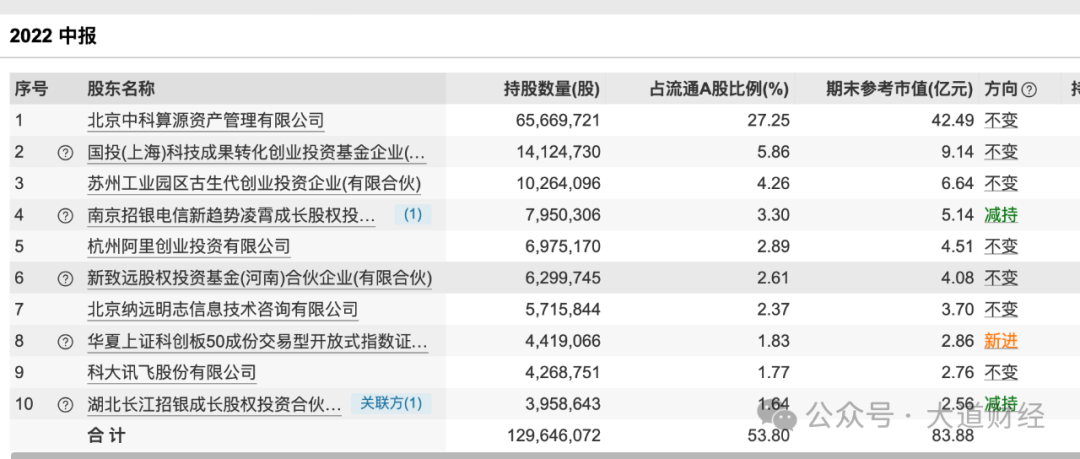This screenshot has width=1080, height=459.
Task: Open shareholder 北京纳远明志信息技术咨询有限公司
Action: [222, 309]
